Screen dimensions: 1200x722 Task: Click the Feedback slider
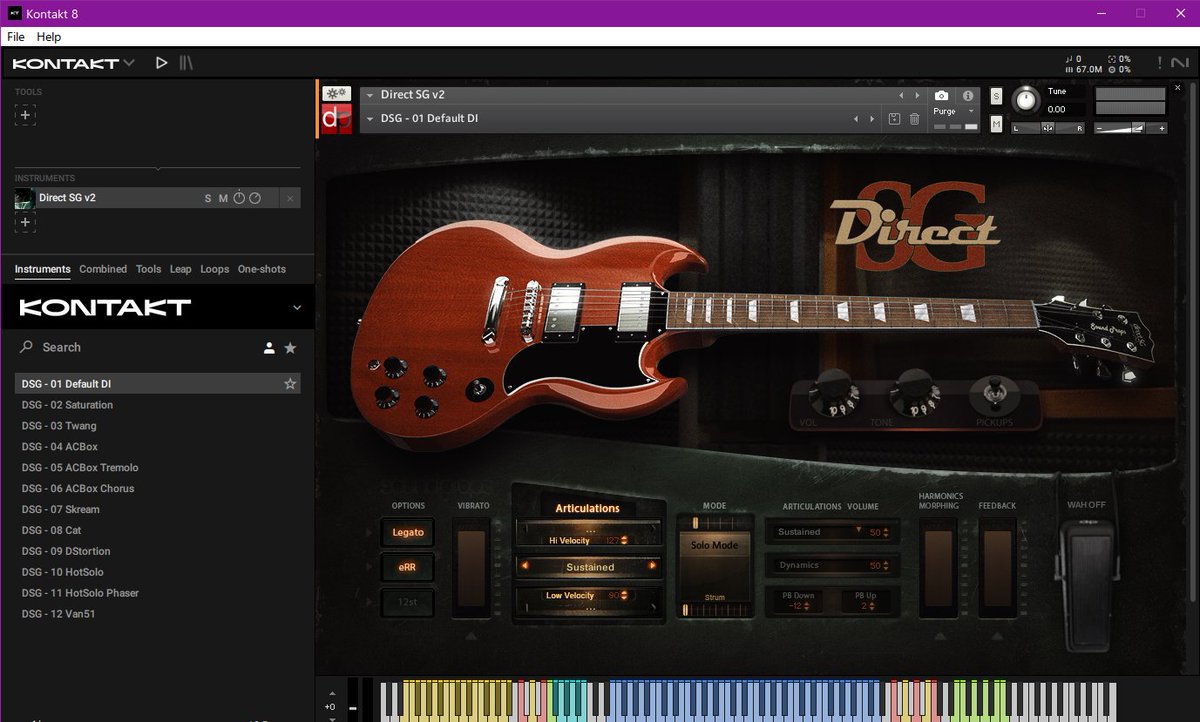coord(996,567)
